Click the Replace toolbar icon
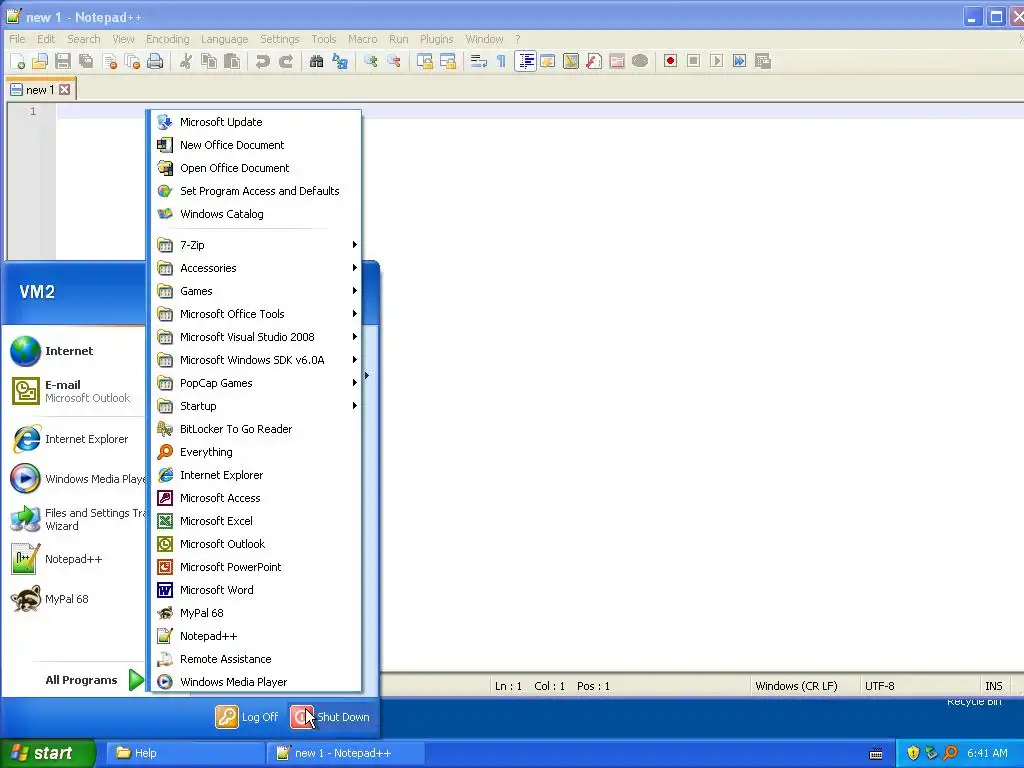Viewport: 1024px width, 768px height. point(340,61)
